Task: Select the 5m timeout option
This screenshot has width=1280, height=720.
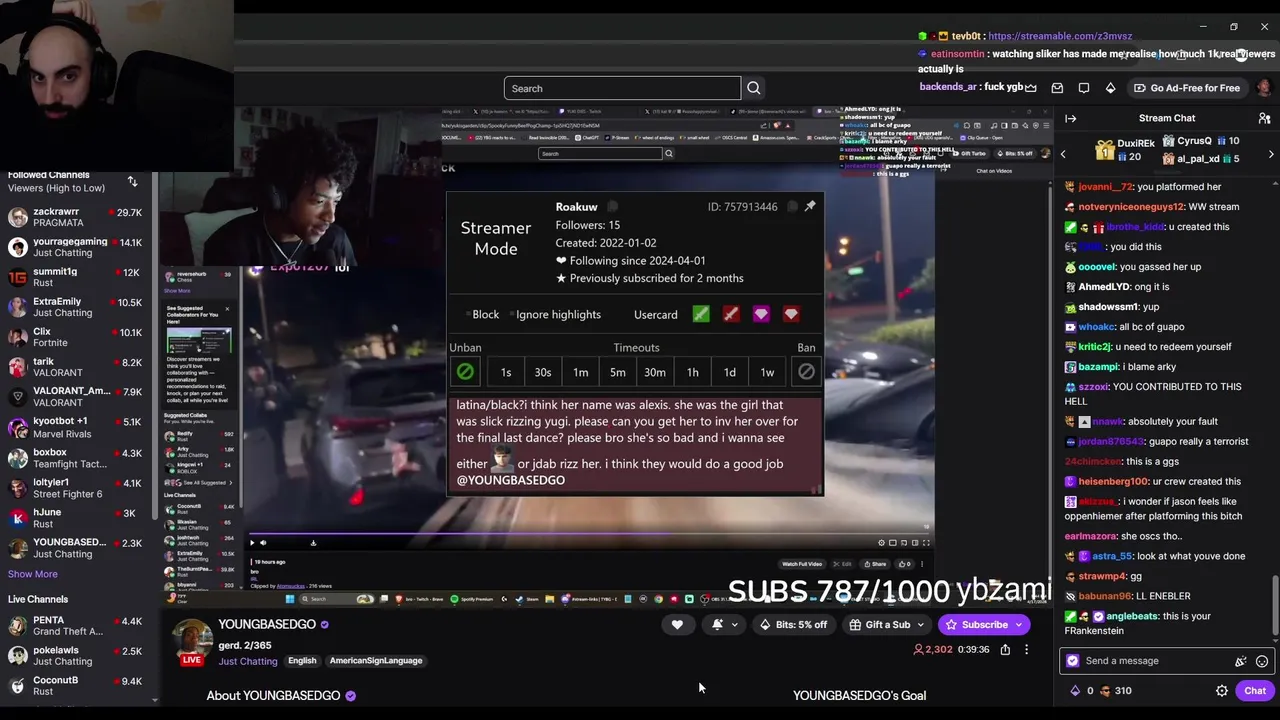Action: coord(618,372)
